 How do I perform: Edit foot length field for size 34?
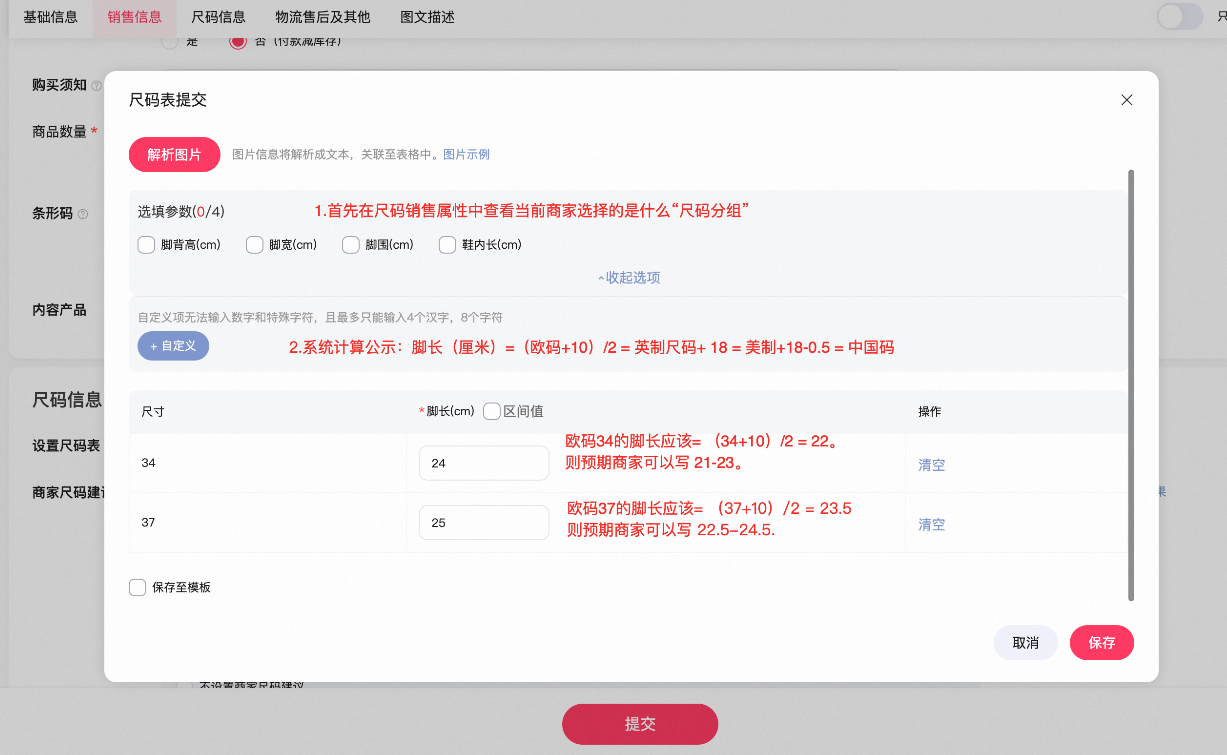tap(484, 463)
